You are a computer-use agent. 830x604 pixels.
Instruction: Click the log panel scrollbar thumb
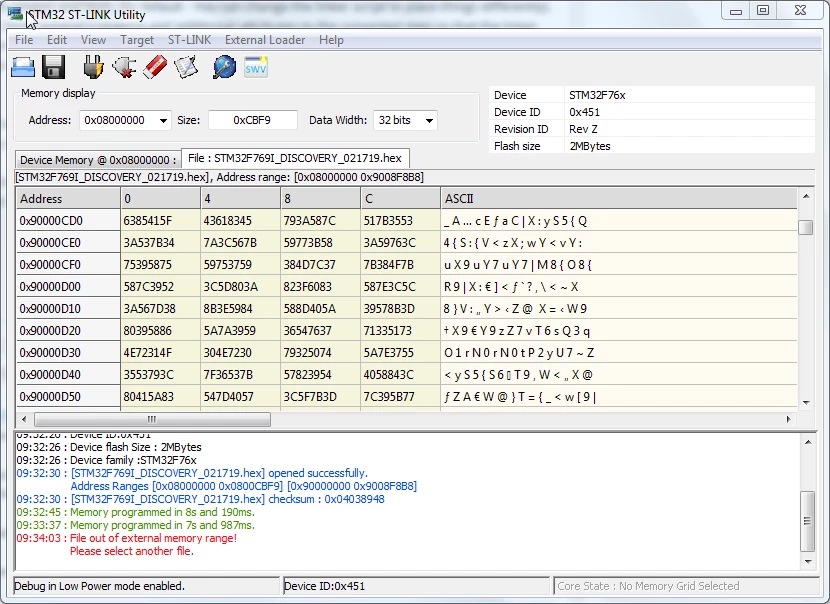point(807,521)
